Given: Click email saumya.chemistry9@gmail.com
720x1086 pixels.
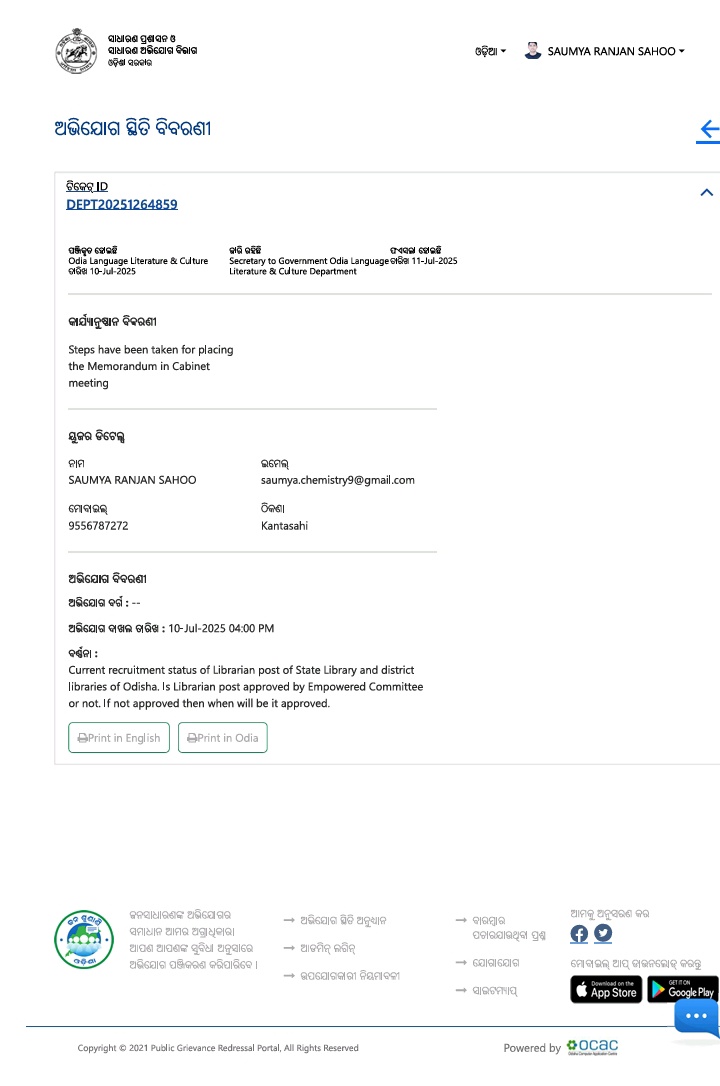Looking at the screenshot, I should [x=338, y=480].
